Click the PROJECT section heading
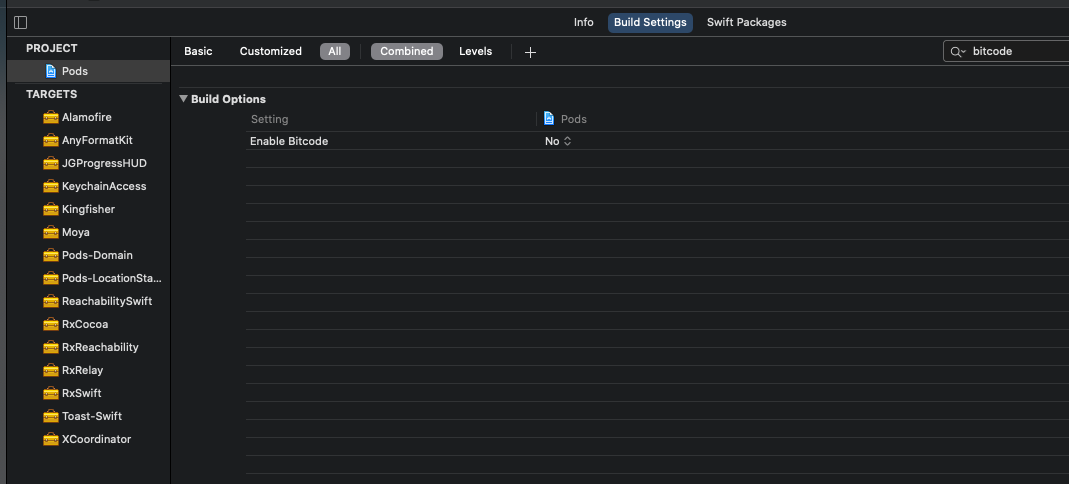1069x484 pixels. (x=52, y=48)
